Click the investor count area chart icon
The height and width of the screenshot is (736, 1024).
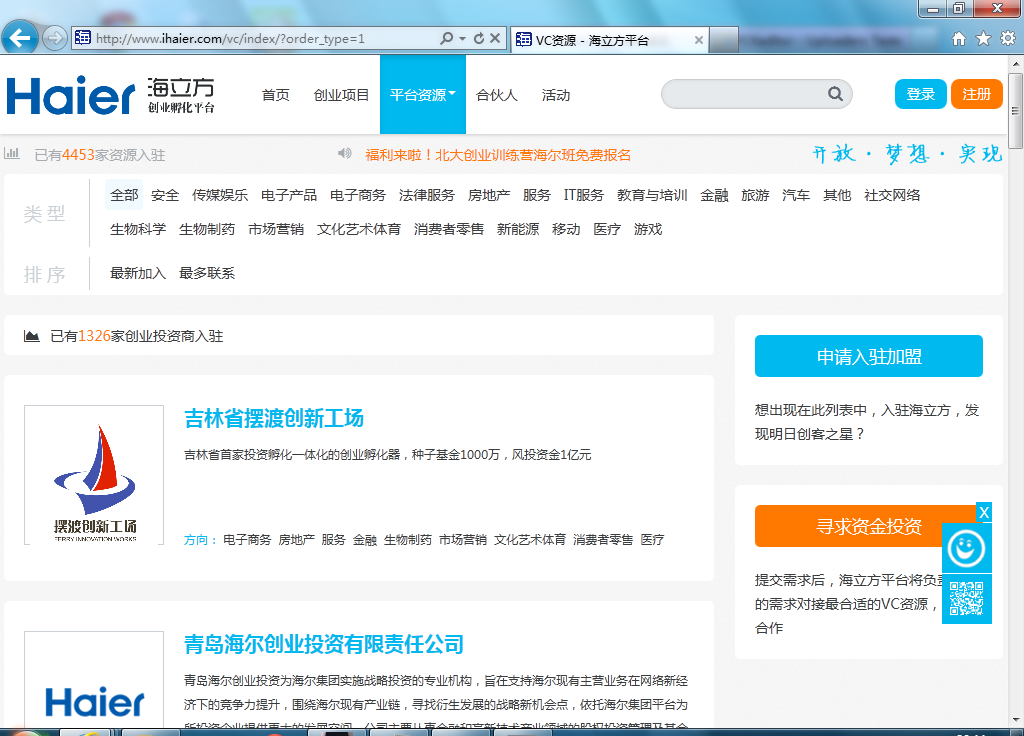[31, 336]
